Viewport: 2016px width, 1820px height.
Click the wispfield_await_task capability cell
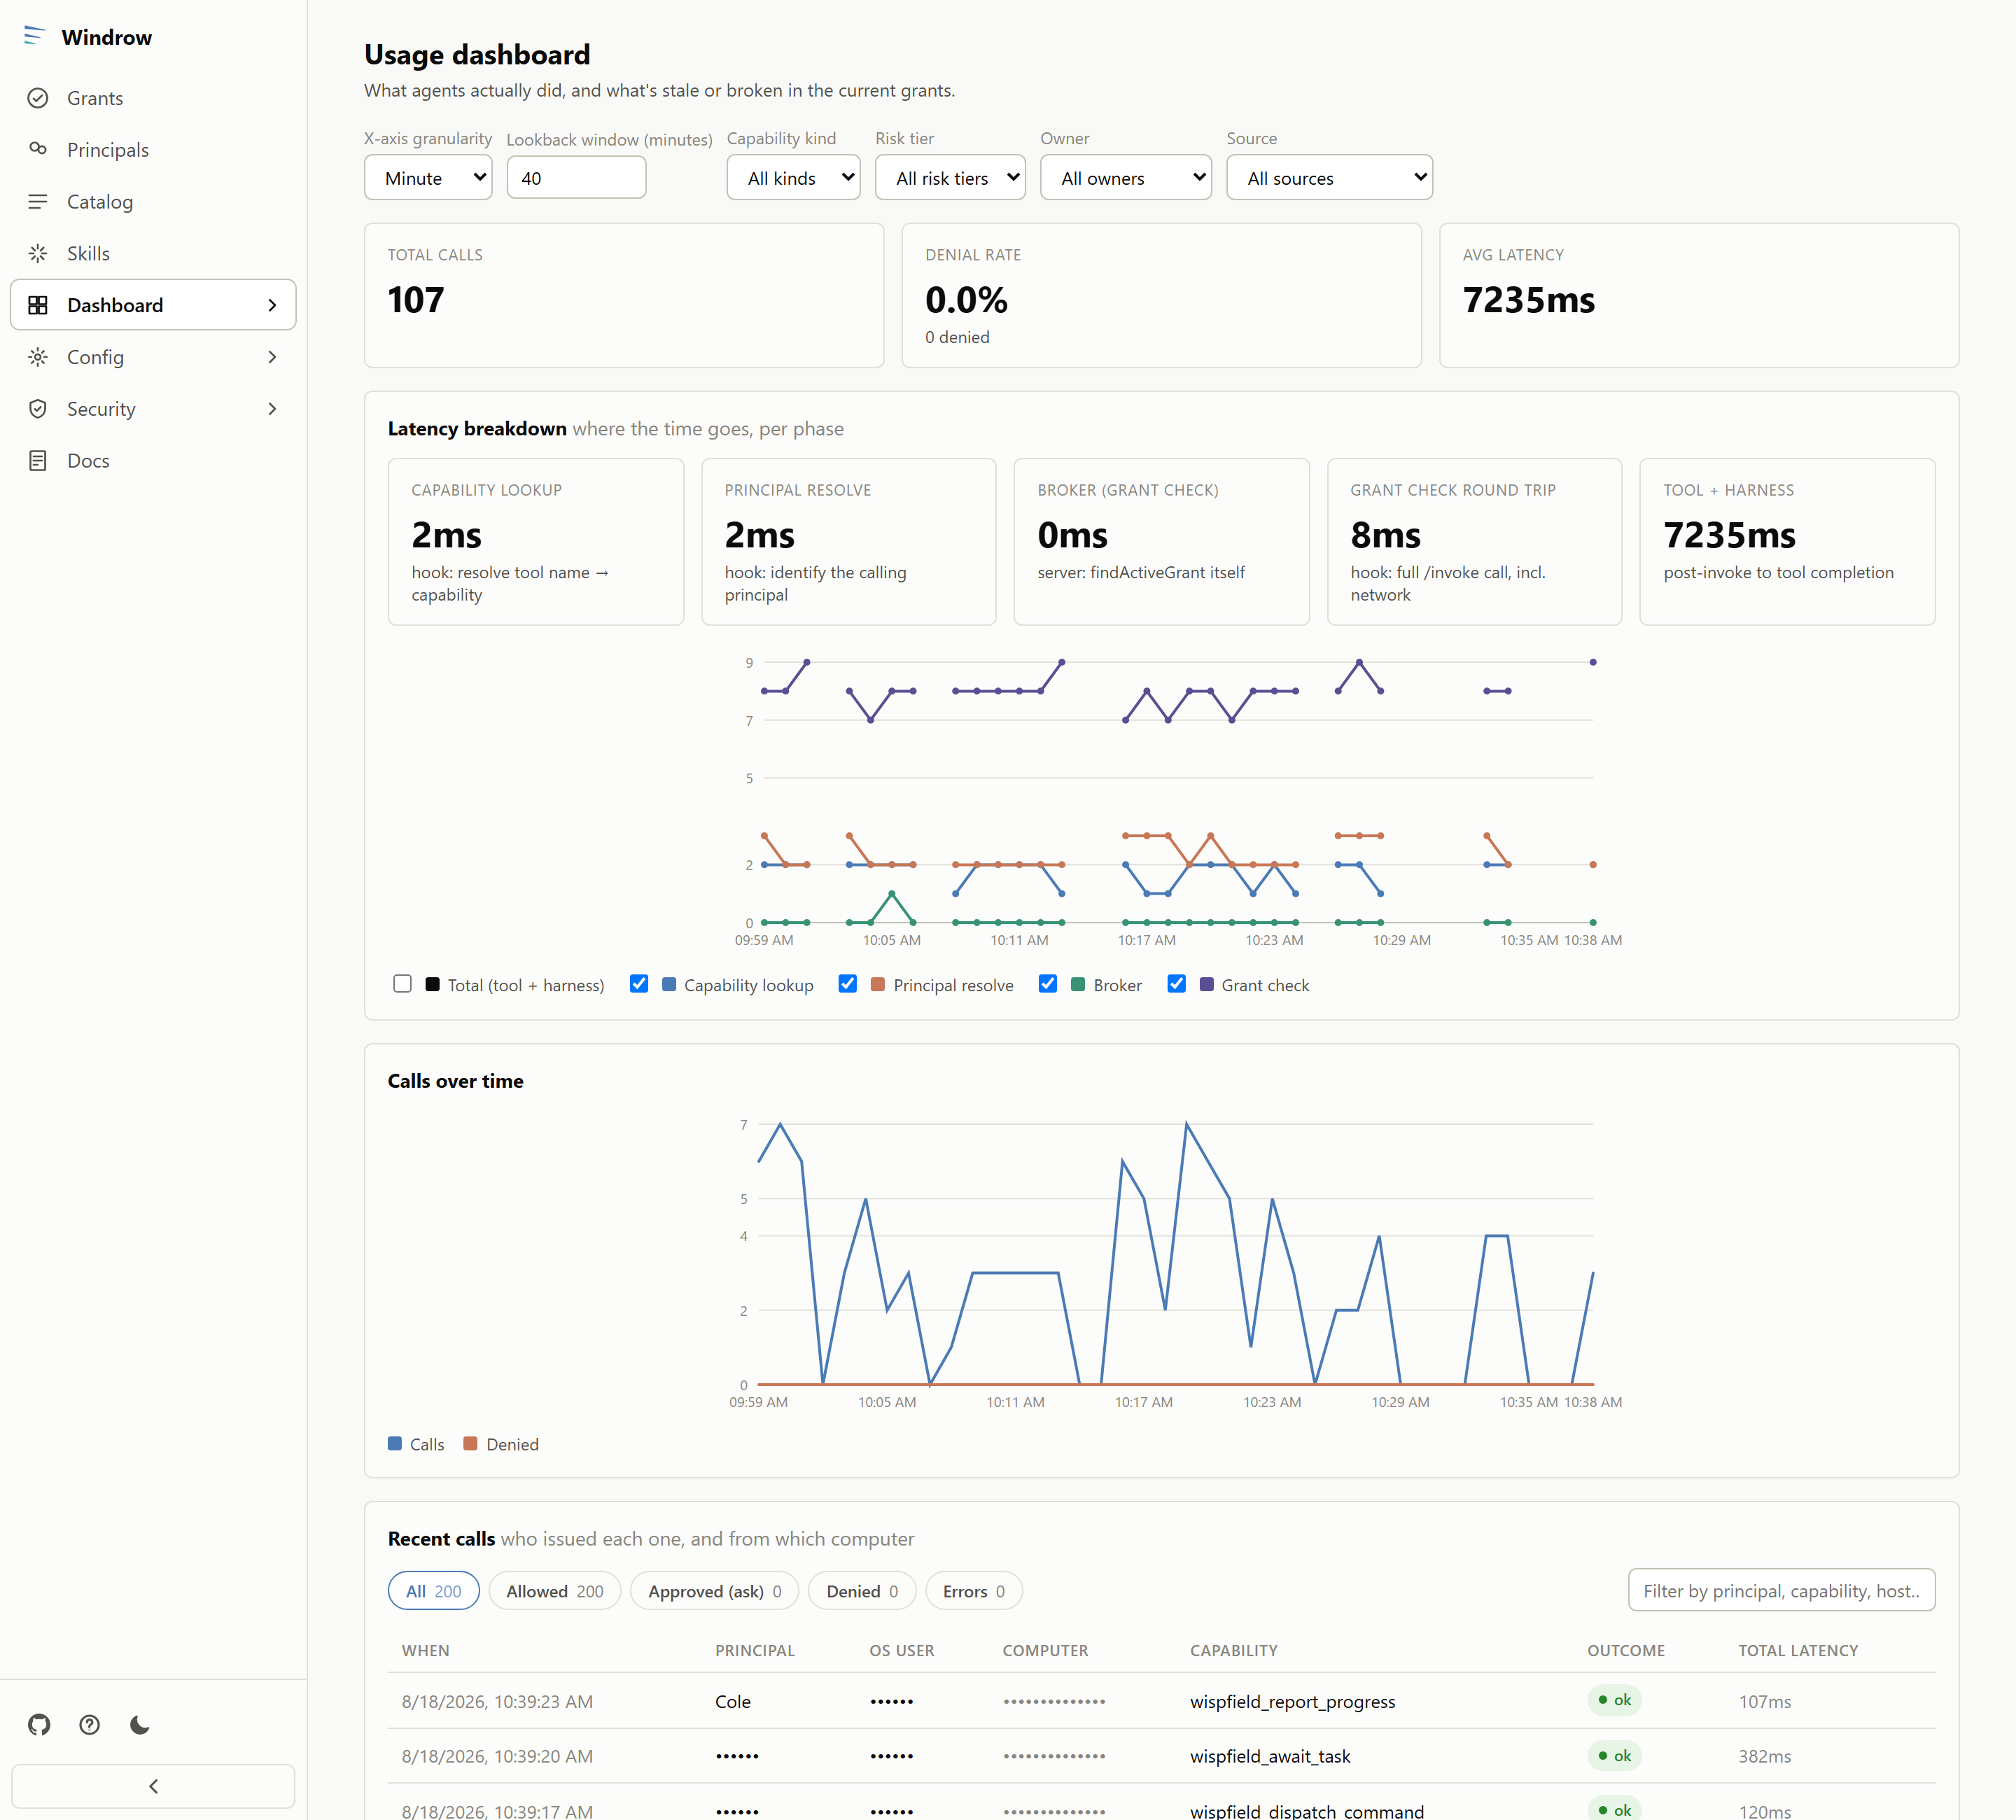point(1270,1756)
